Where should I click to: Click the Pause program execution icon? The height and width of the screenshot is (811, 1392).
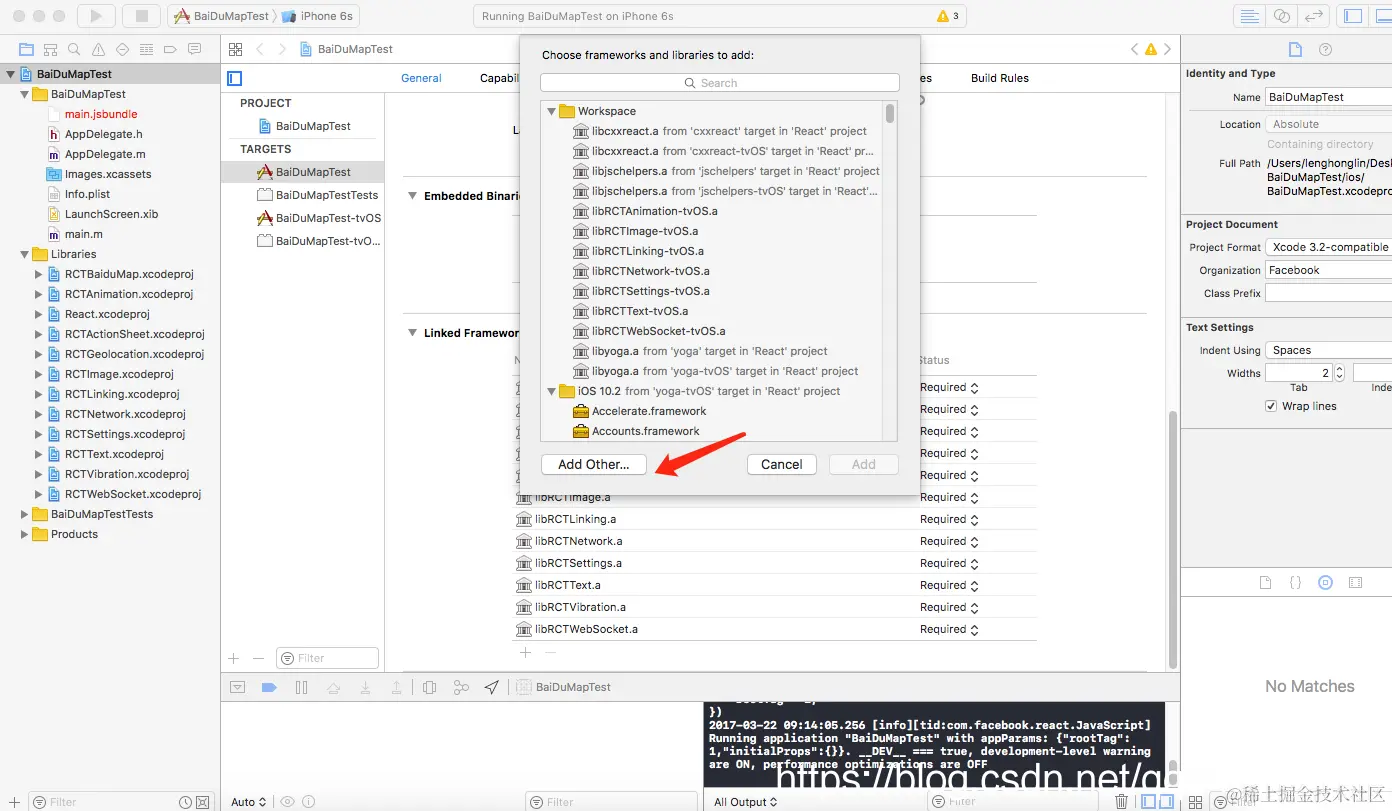pyautogui.click(x=301, y=687)
